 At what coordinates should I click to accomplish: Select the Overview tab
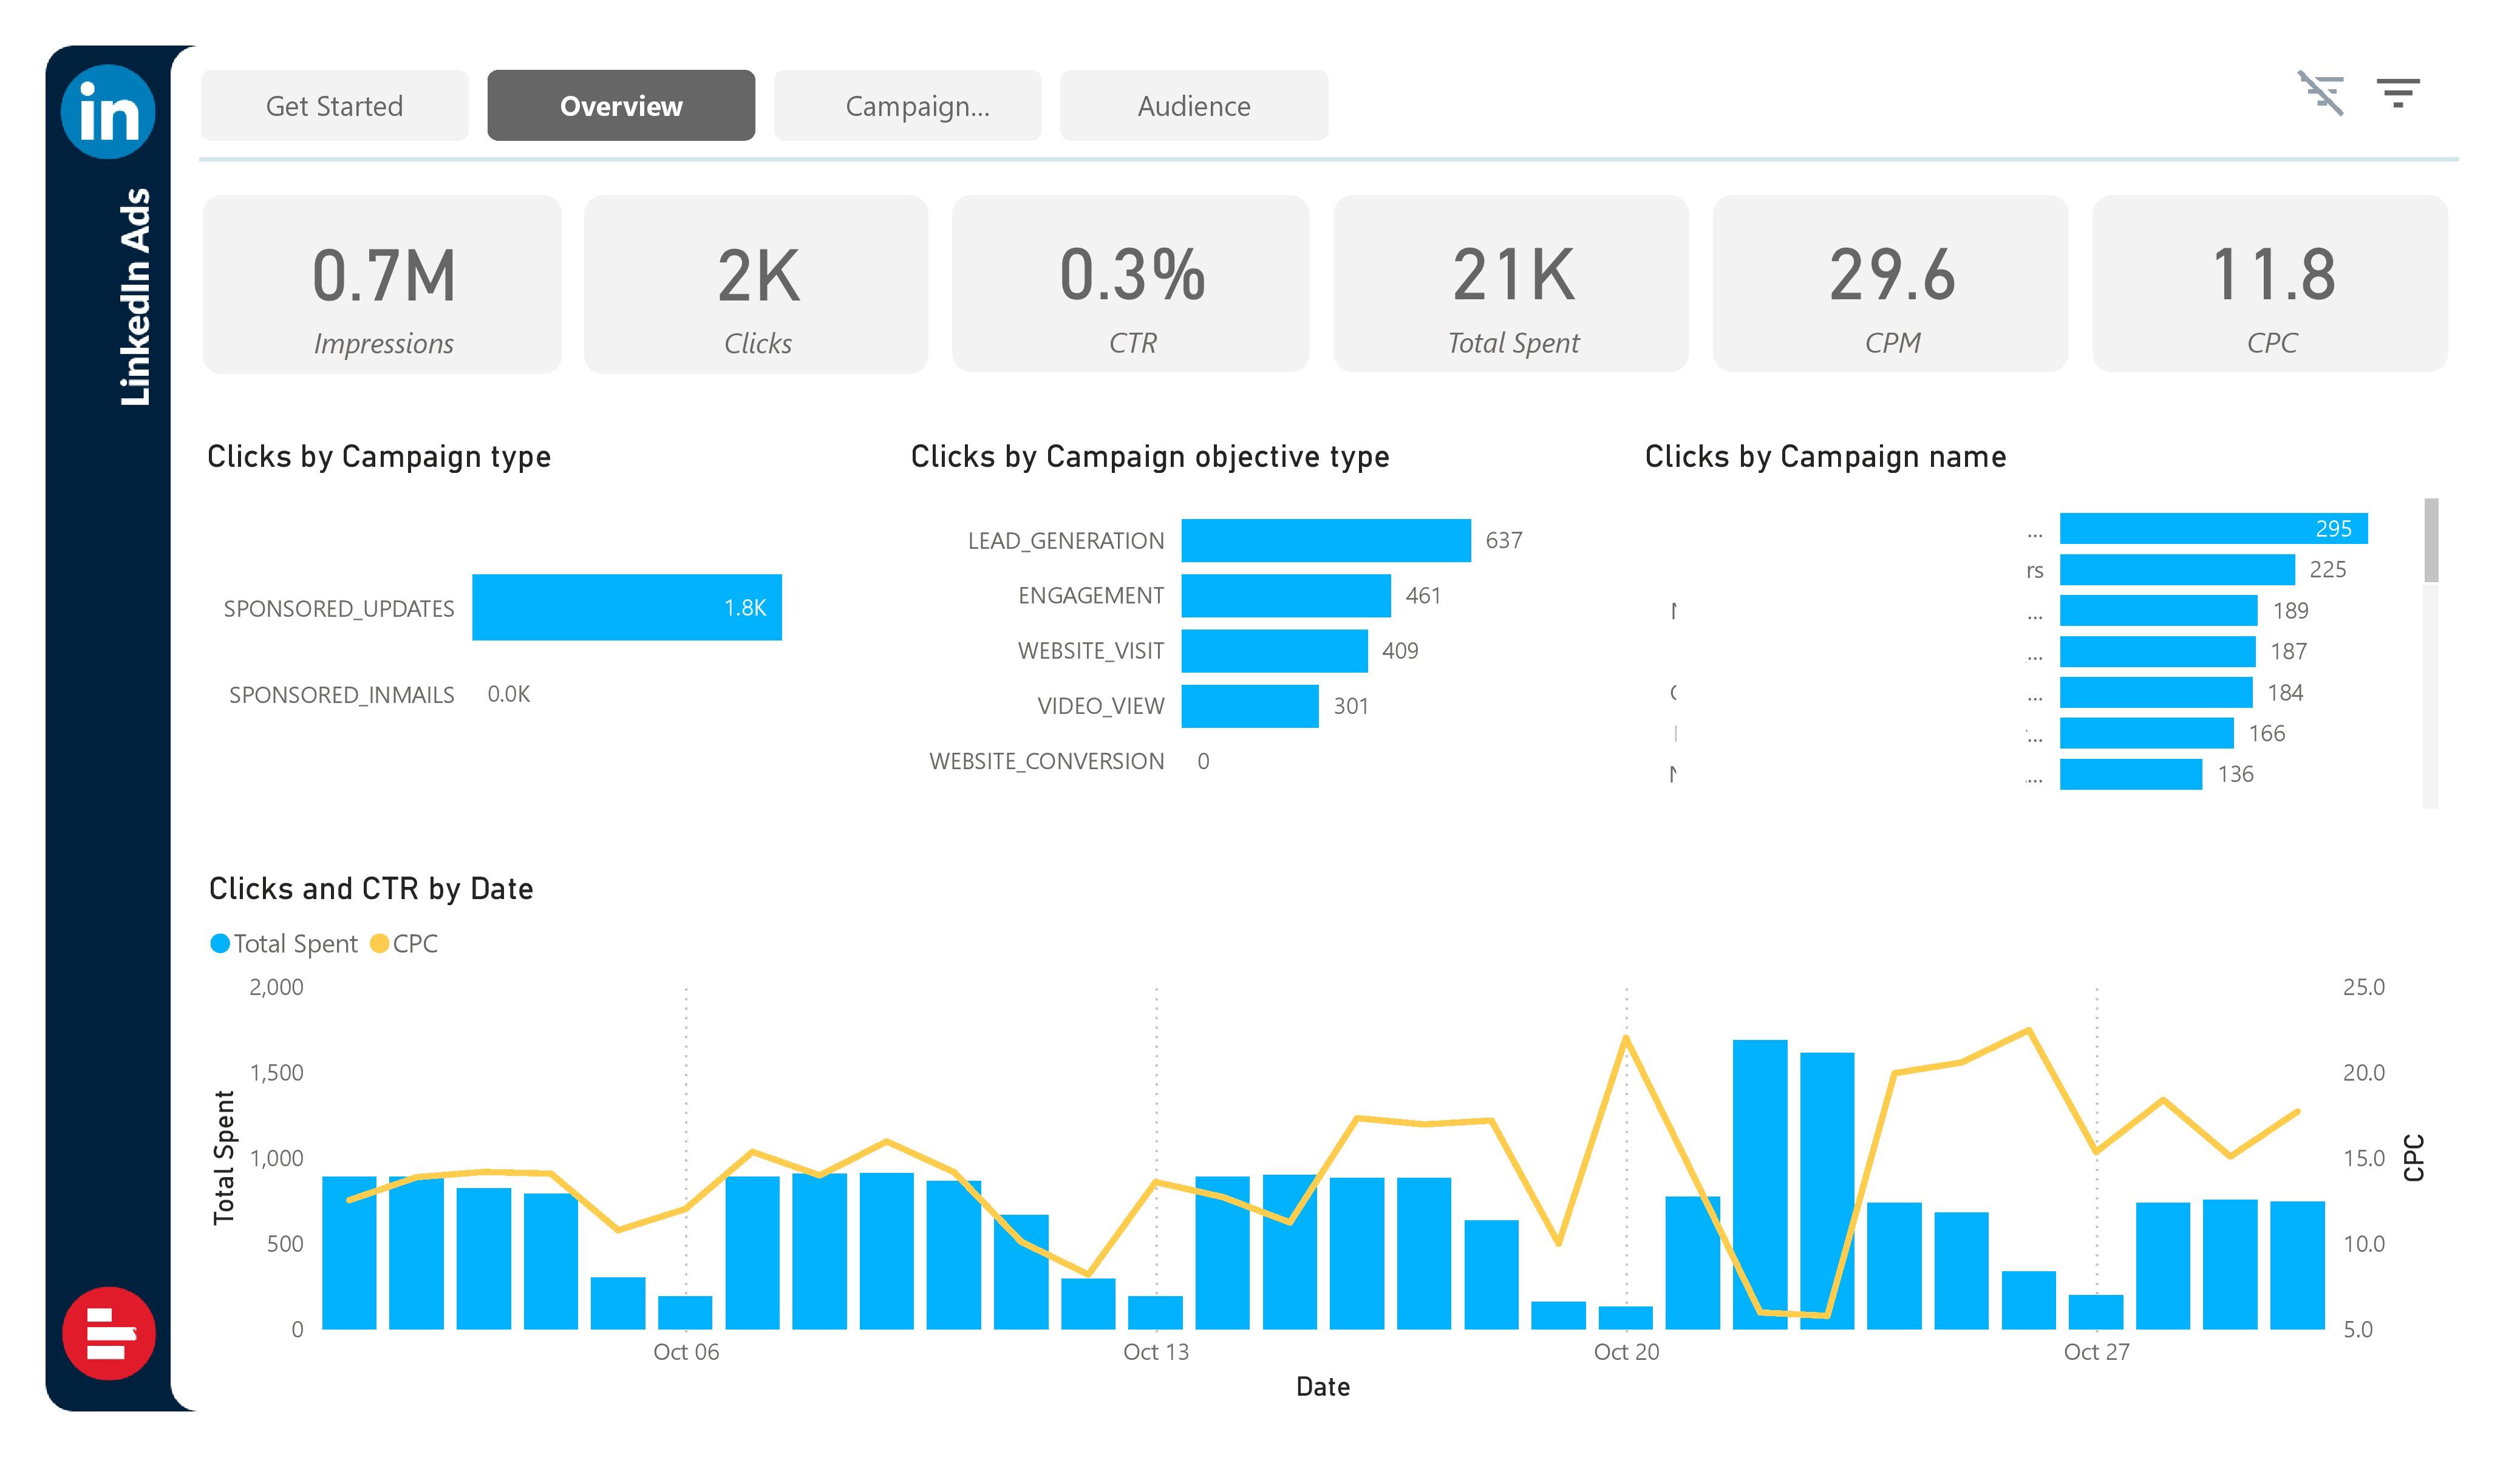(620, 104)
